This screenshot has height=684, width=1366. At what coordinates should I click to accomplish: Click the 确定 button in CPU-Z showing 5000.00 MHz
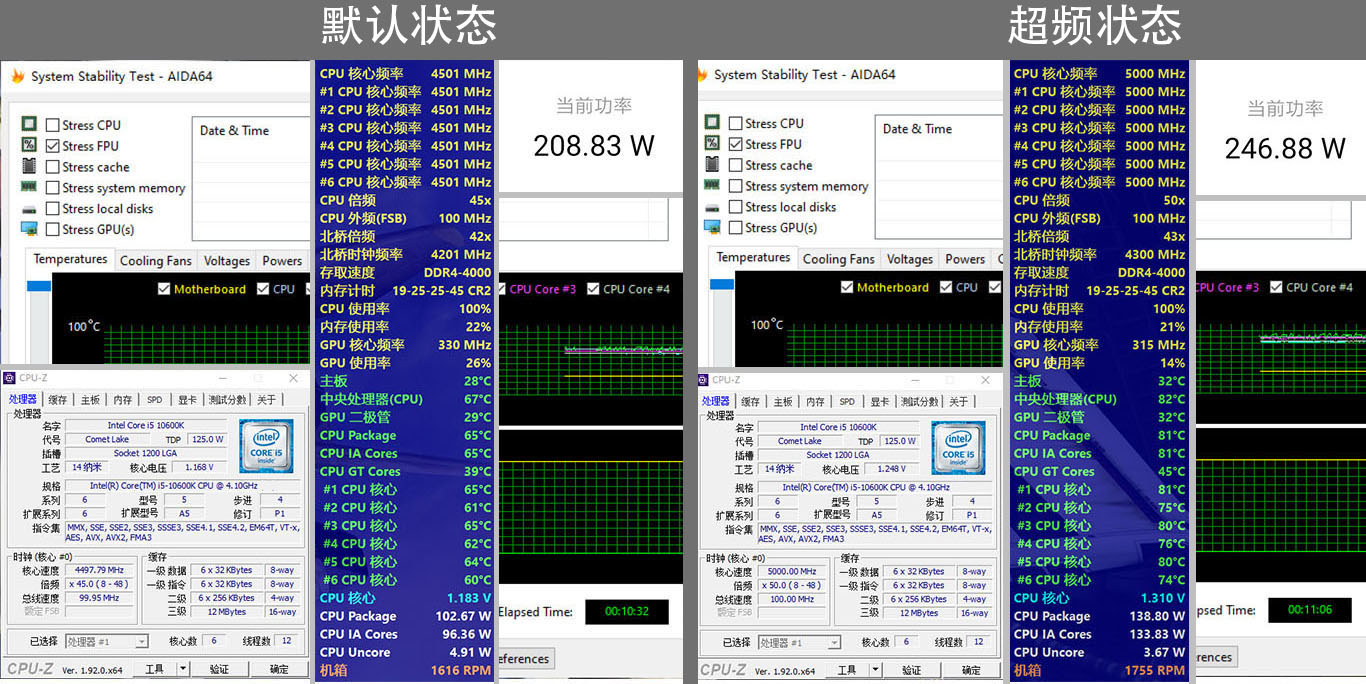coord(971,670)
